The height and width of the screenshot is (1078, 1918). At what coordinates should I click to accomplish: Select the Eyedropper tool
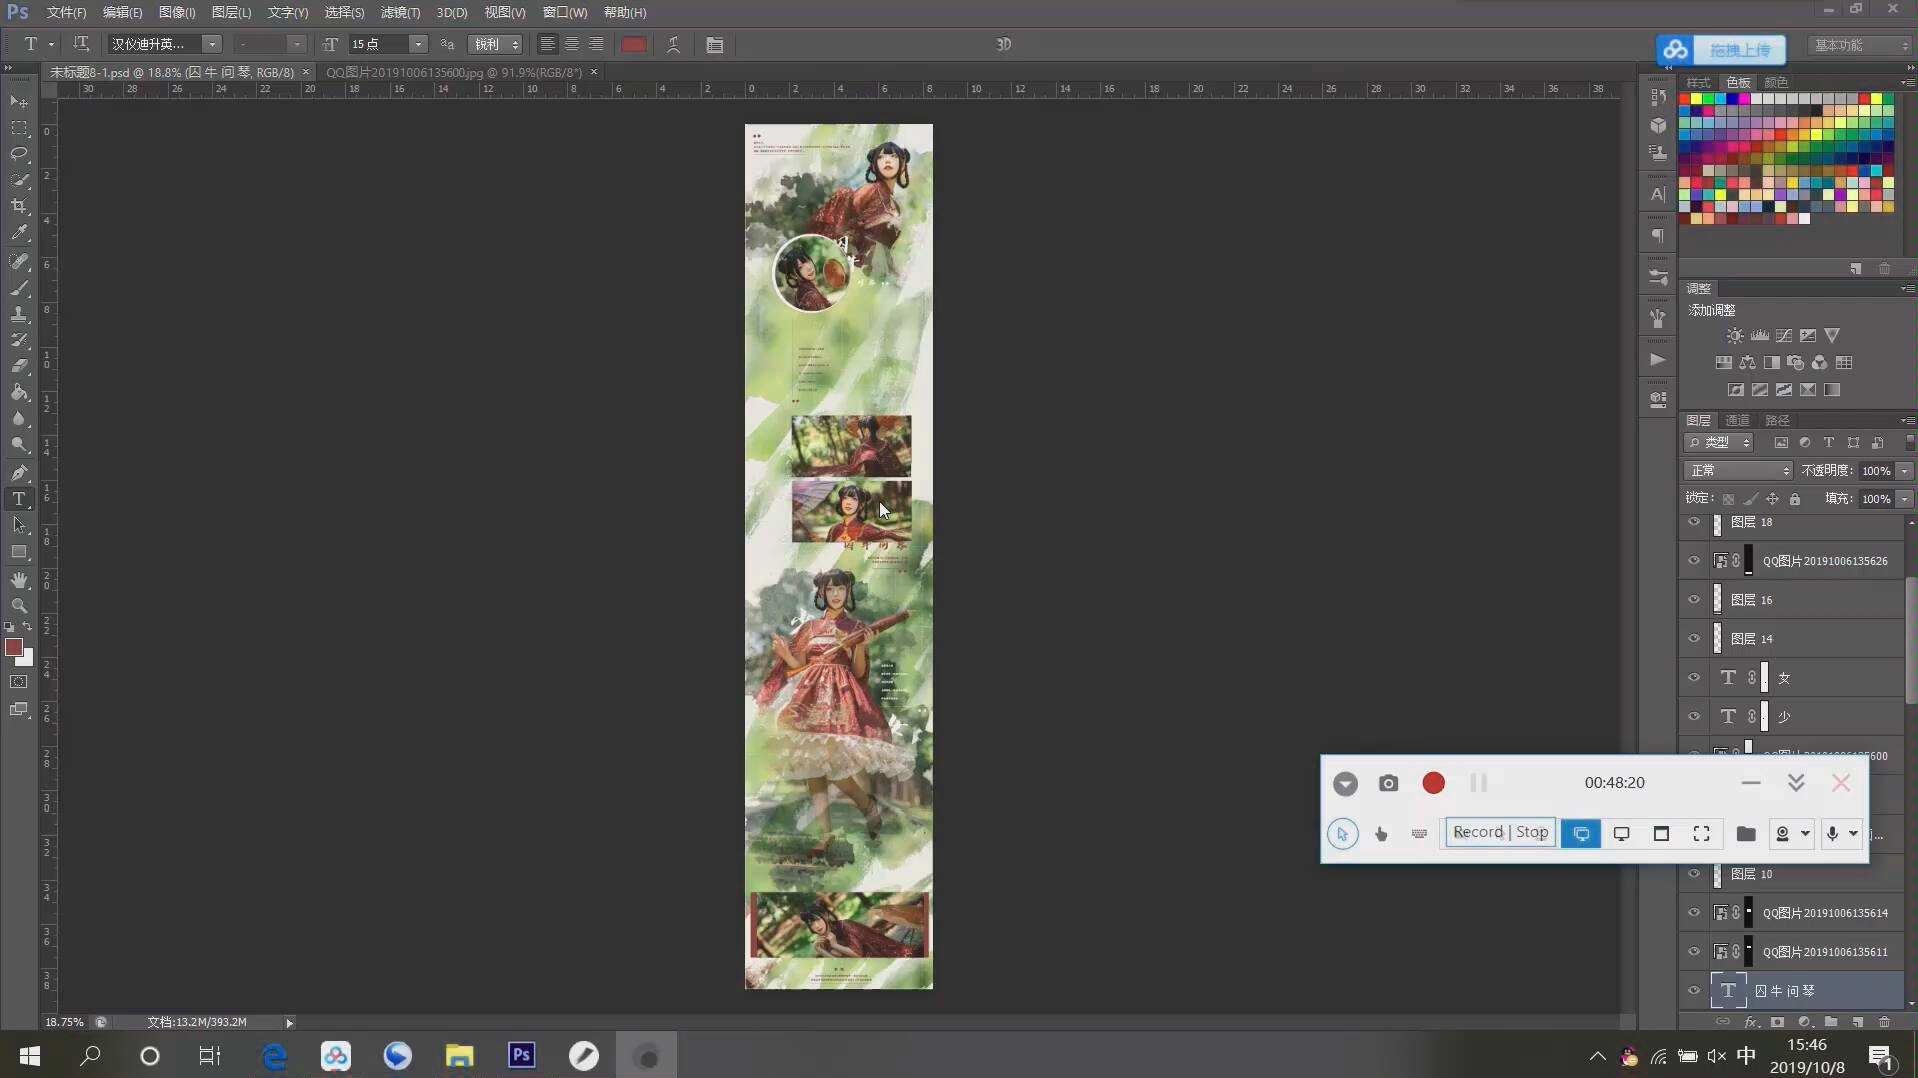click(19, 232)
